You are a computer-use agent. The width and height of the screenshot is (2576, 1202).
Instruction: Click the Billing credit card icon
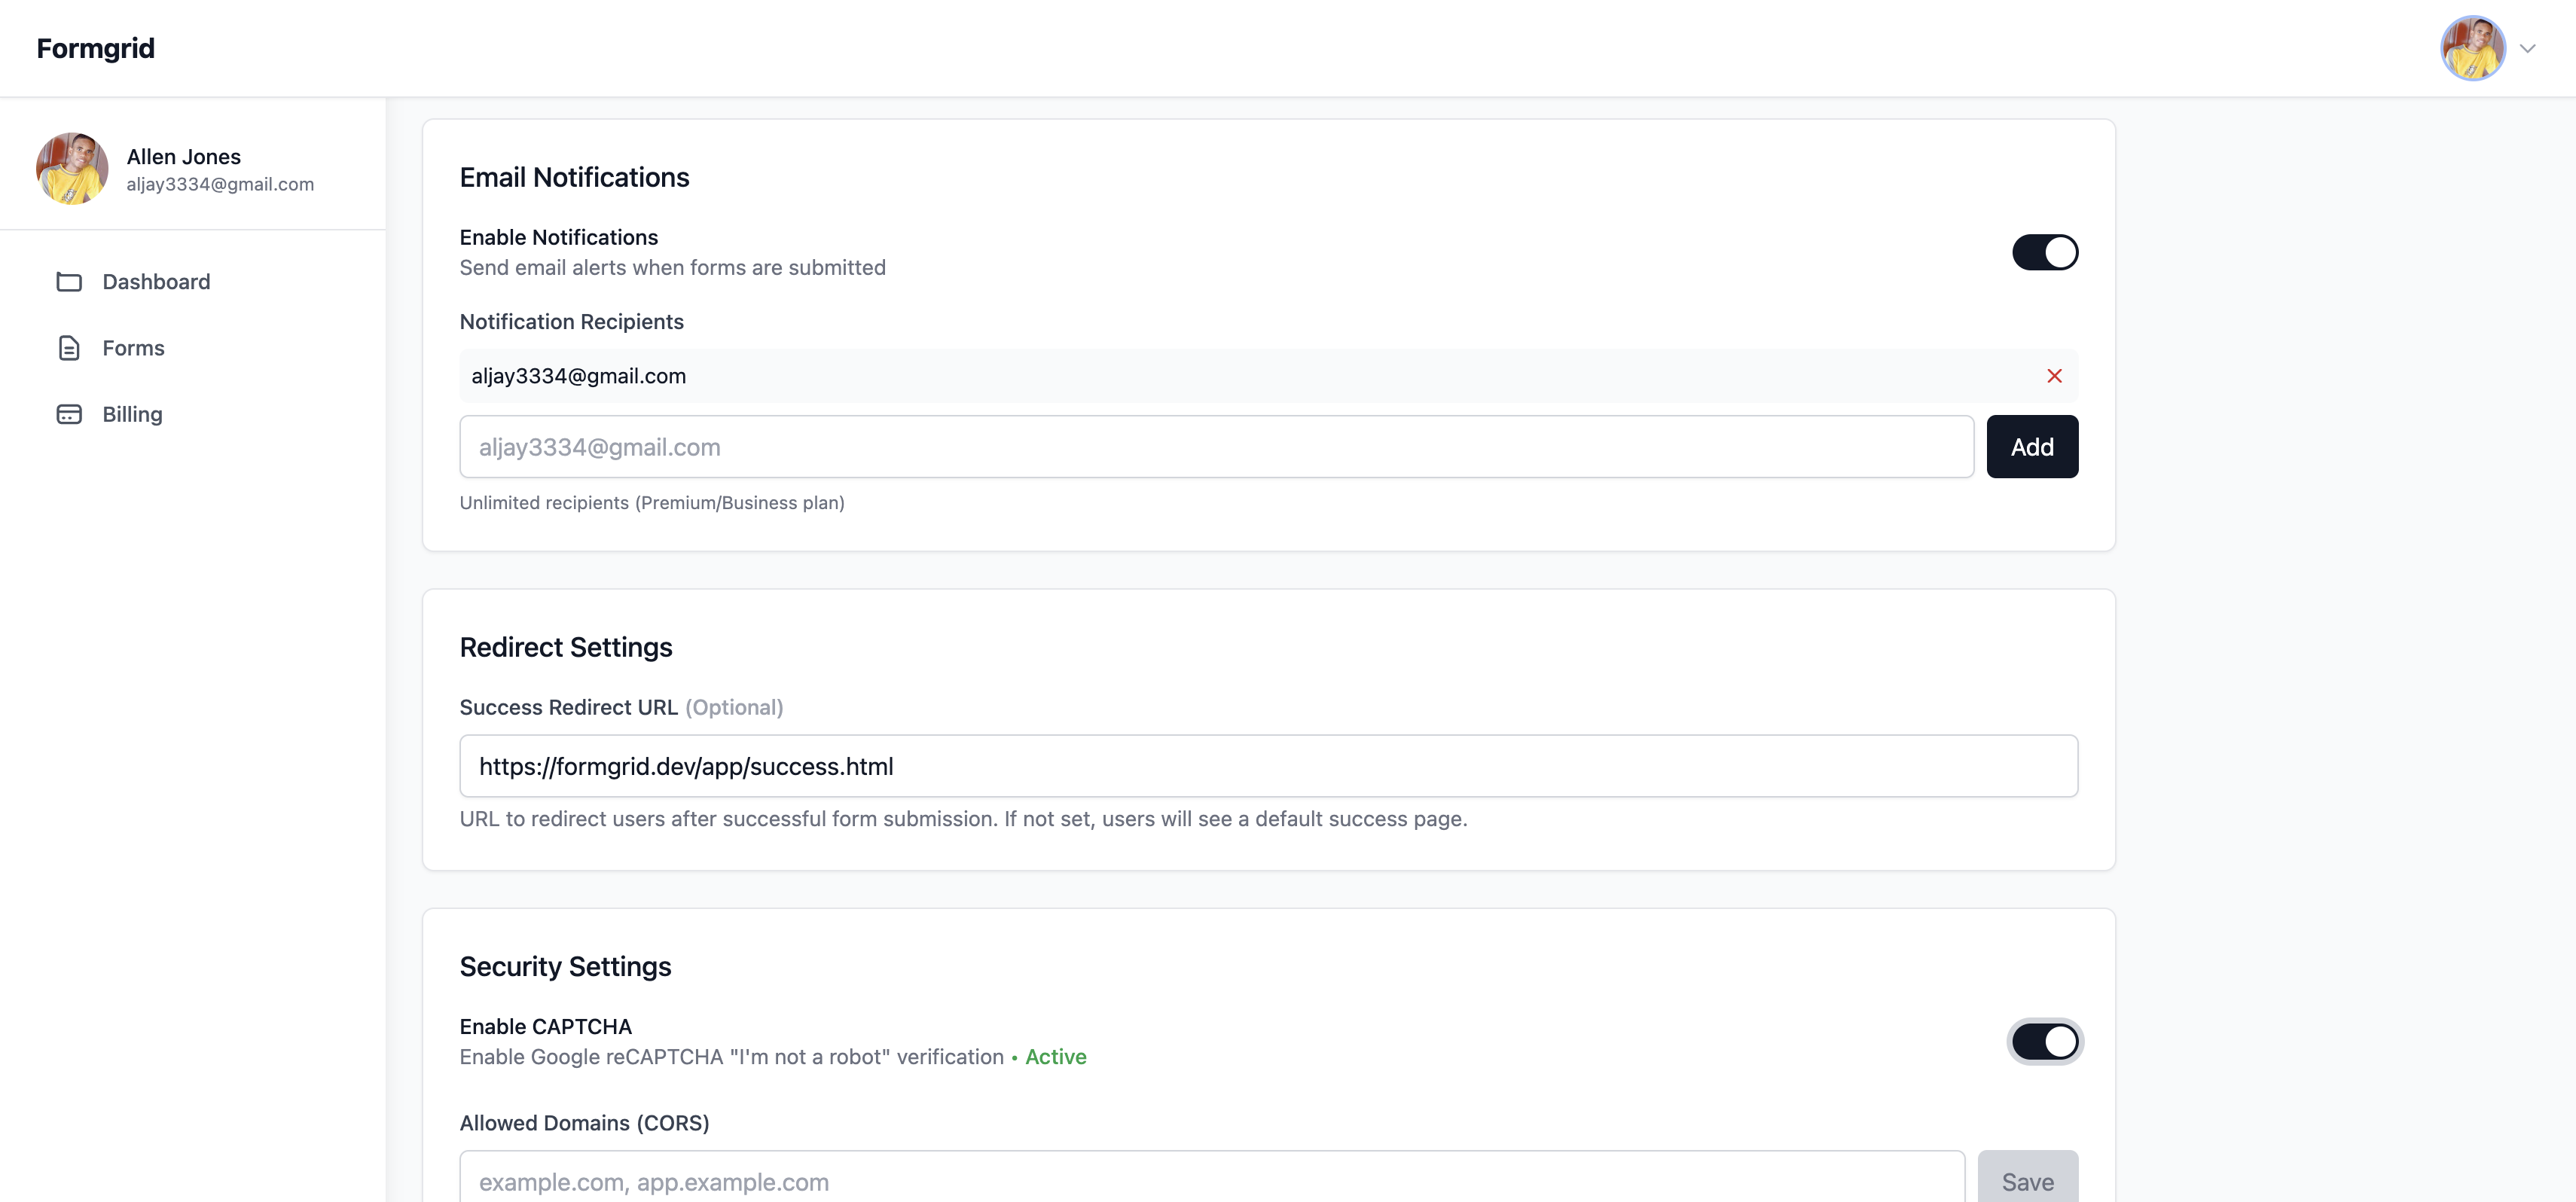[69, 414]
